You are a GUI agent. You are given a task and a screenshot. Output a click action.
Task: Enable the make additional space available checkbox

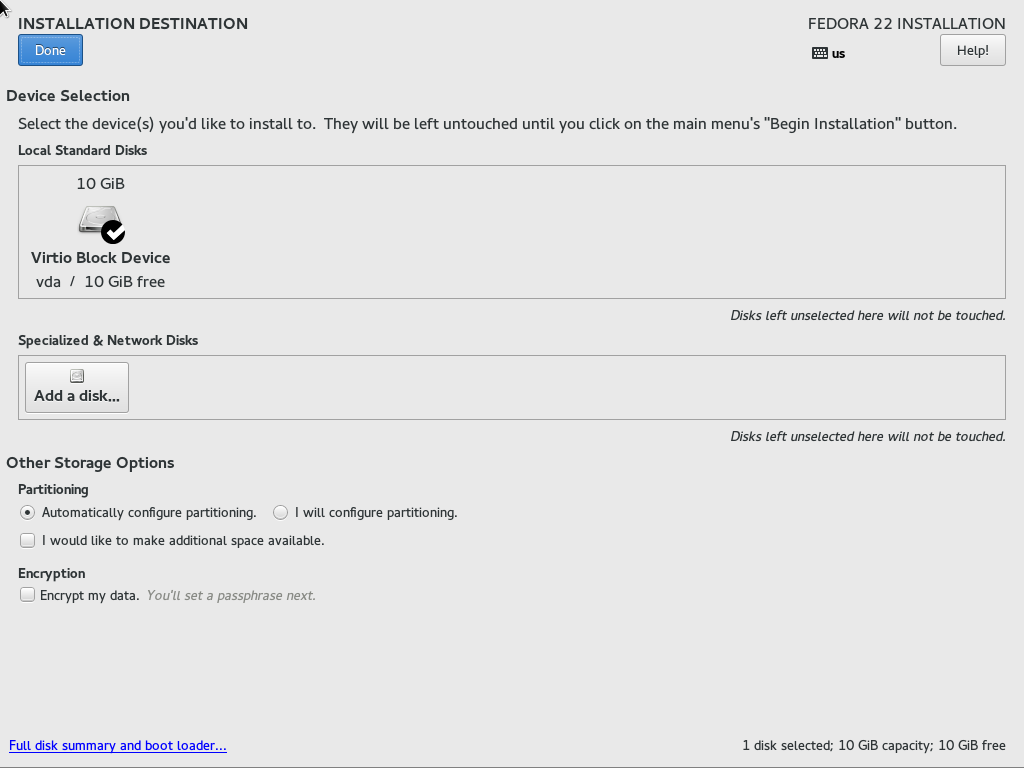click(27, 541)
